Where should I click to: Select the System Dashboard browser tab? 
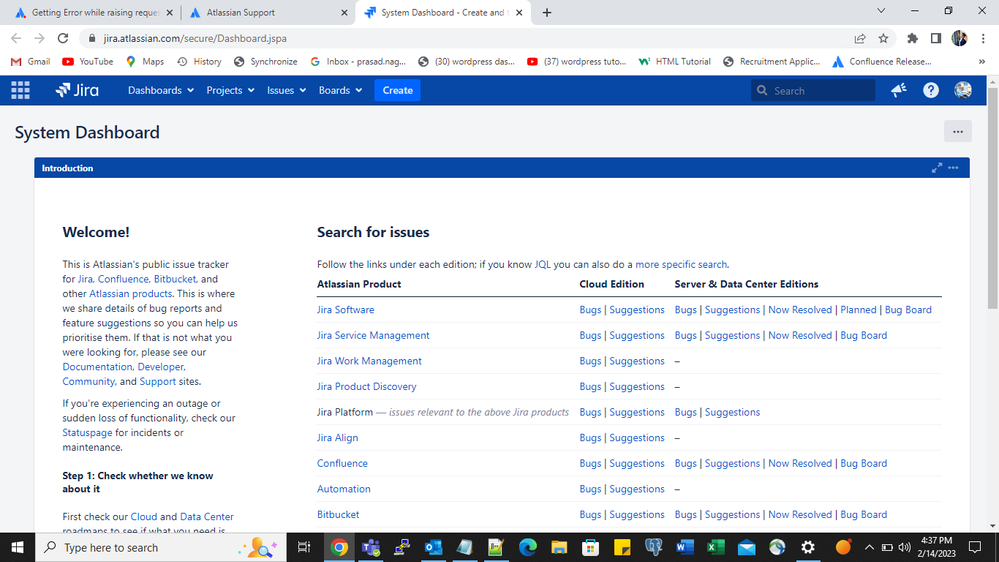point(443,13)
